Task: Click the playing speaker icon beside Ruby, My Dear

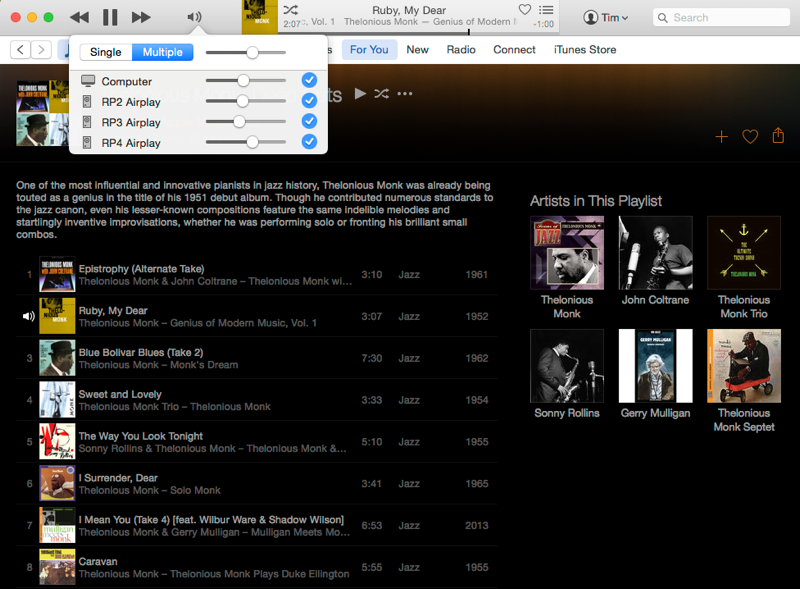Action: coord(29,316)
